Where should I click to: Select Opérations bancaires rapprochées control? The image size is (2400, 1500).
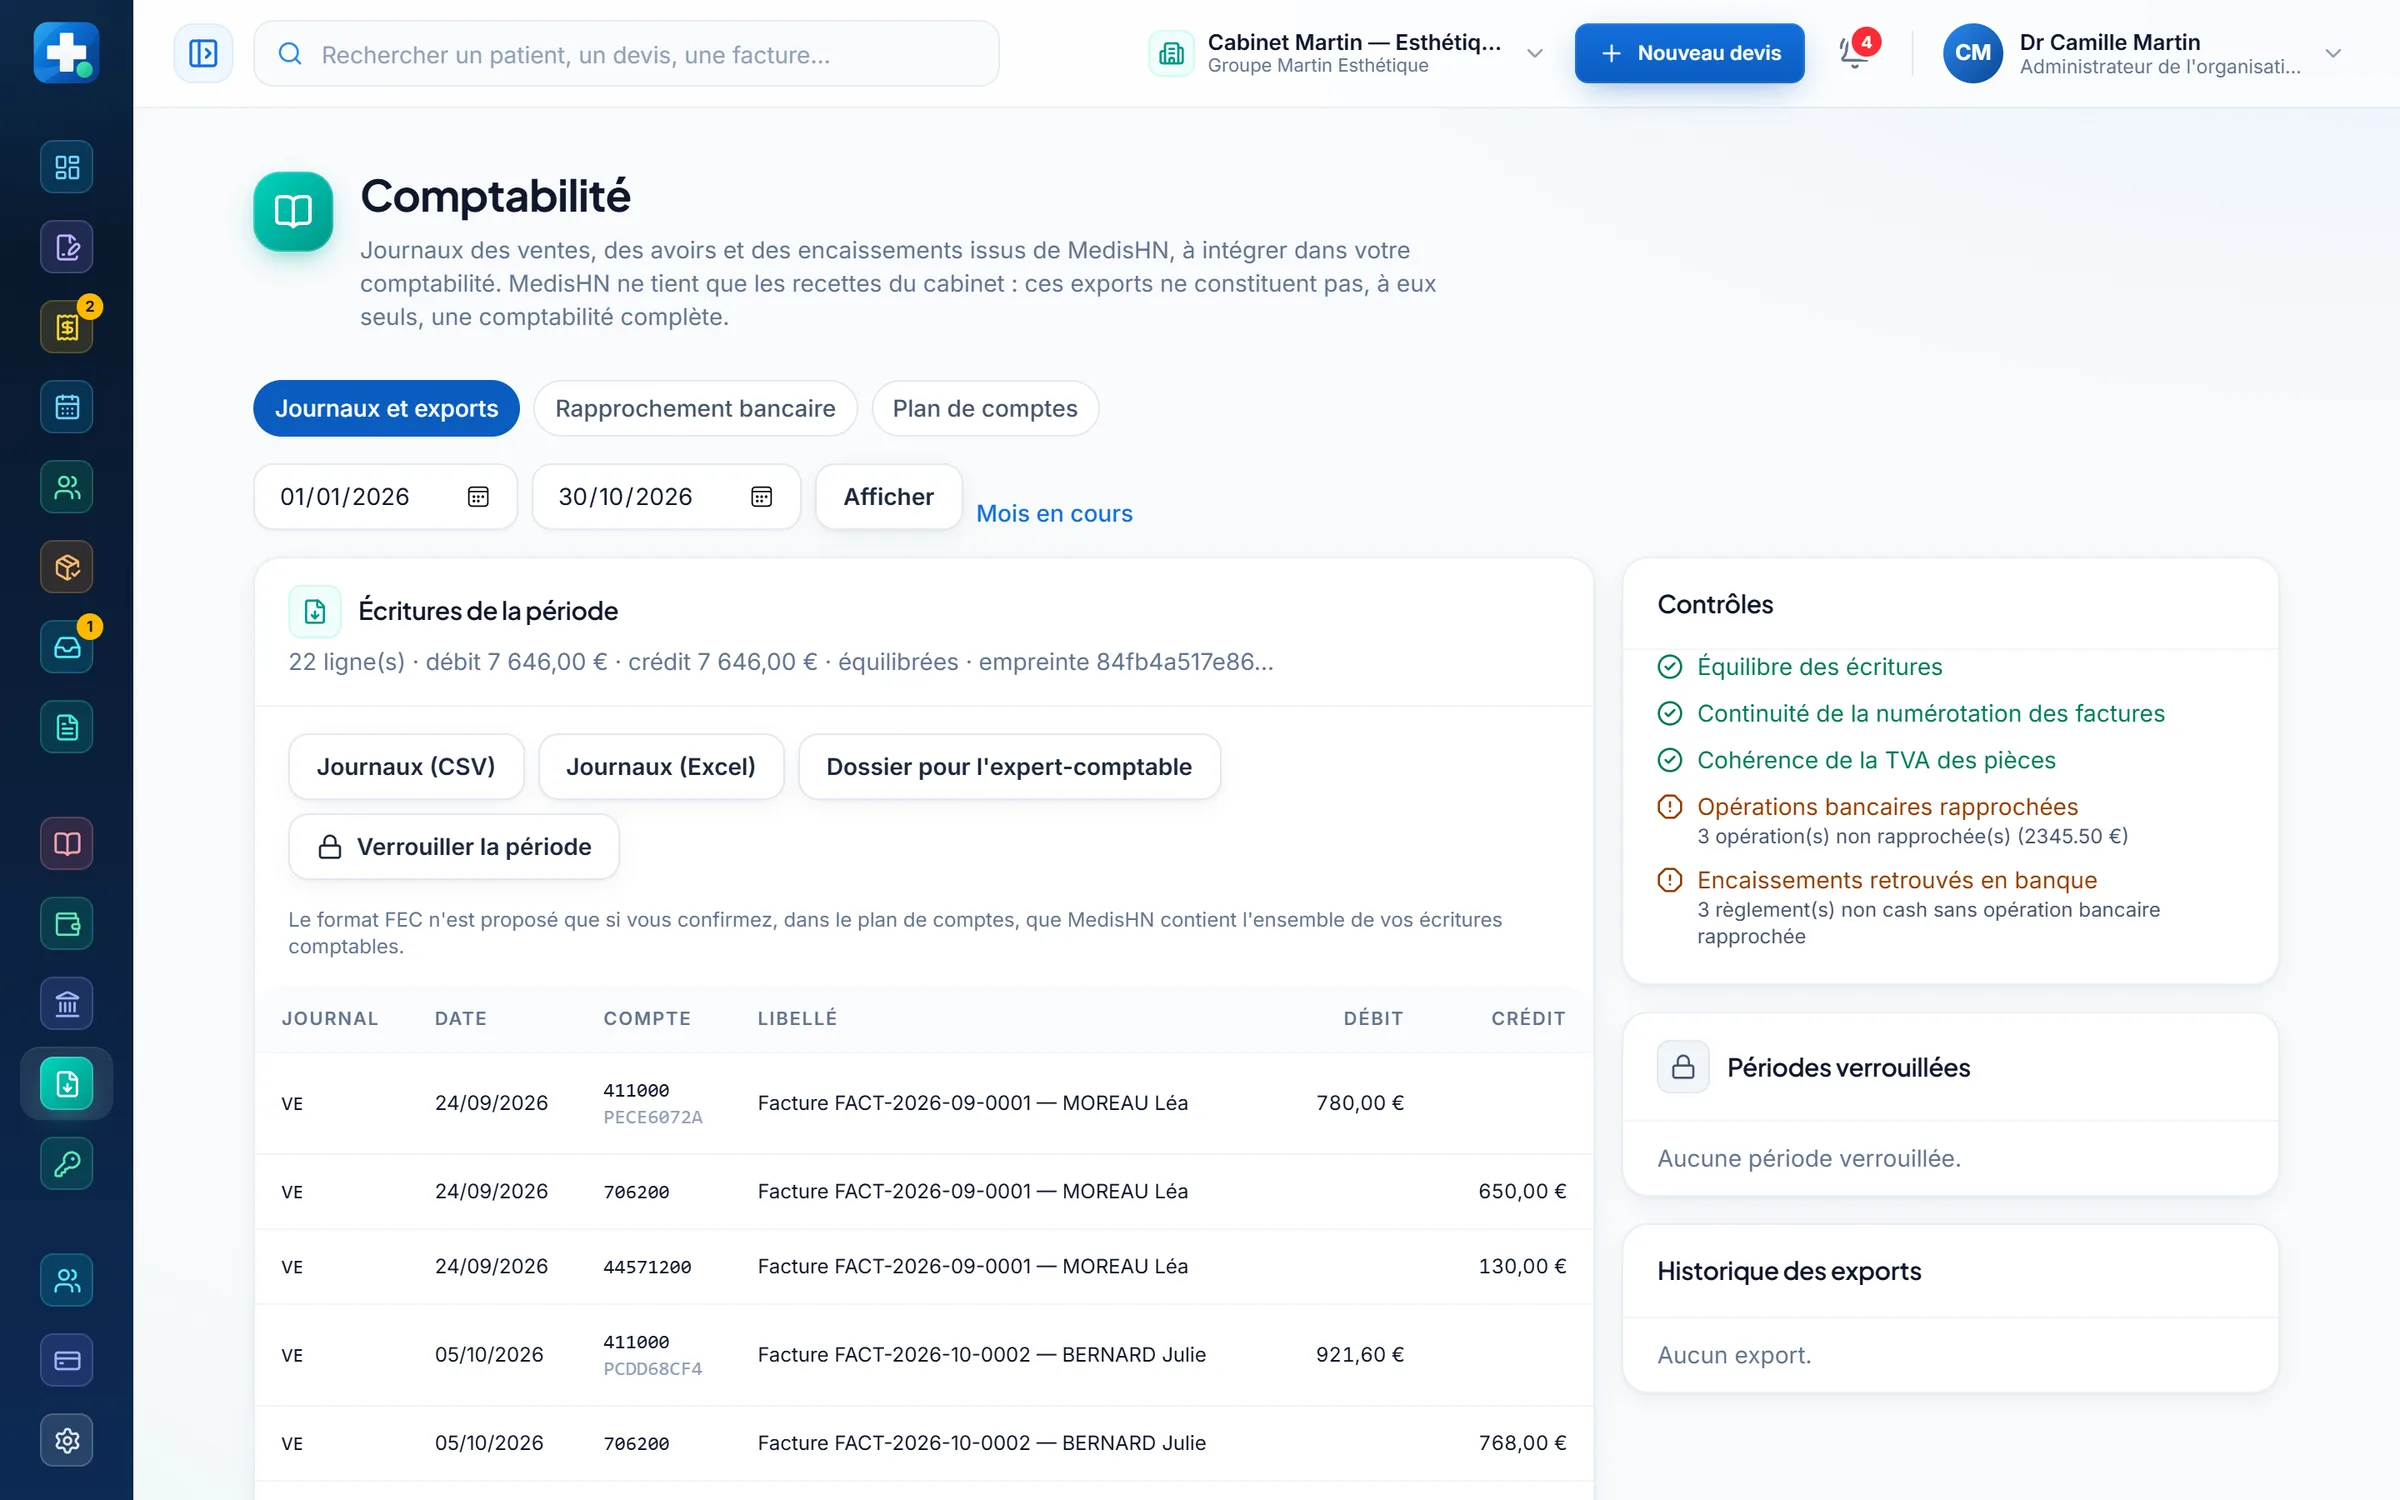(1887, 806)
